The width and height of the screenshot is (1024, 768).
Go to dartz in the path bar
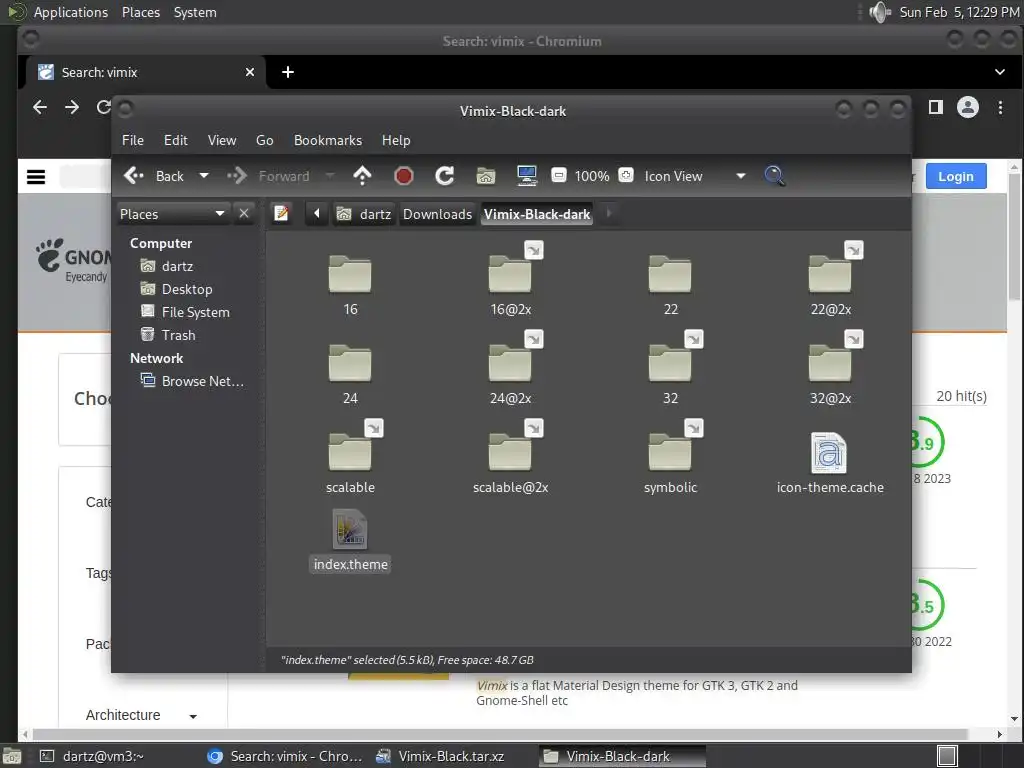364,214
